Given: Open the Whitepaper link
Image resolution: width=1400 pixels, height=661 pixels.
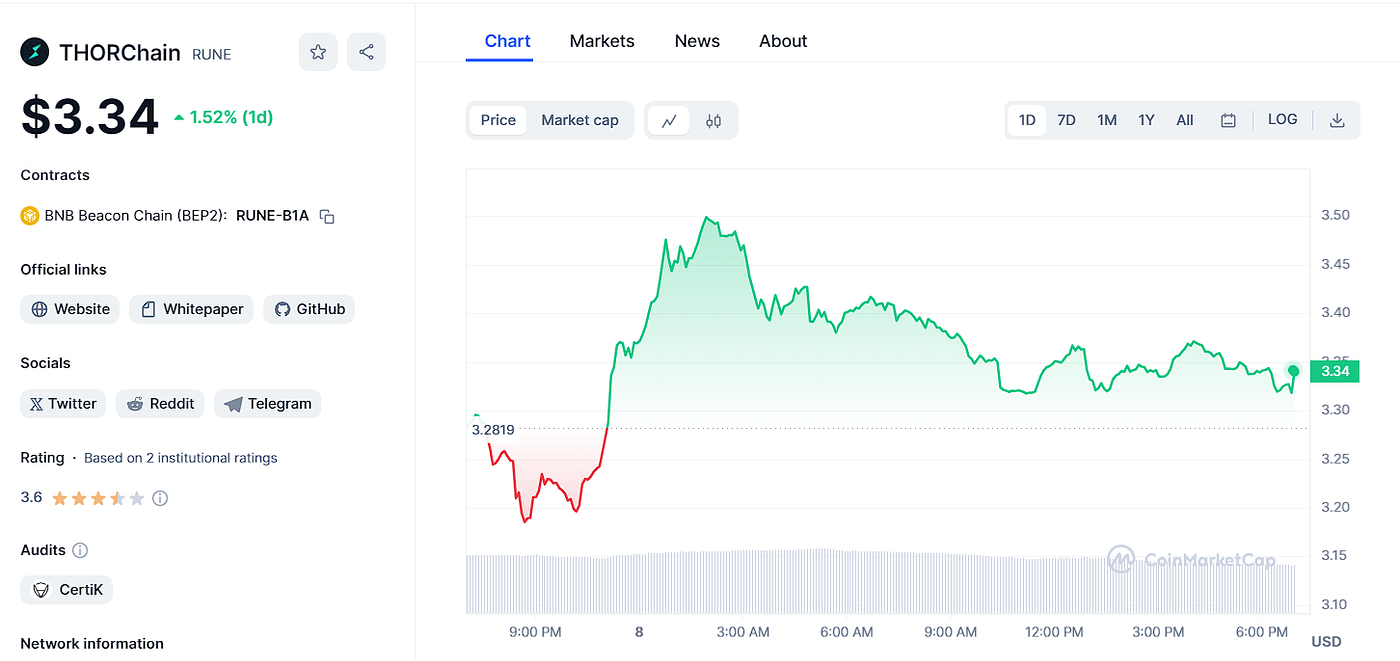Looking at the screenshot, I should point(192,309).
